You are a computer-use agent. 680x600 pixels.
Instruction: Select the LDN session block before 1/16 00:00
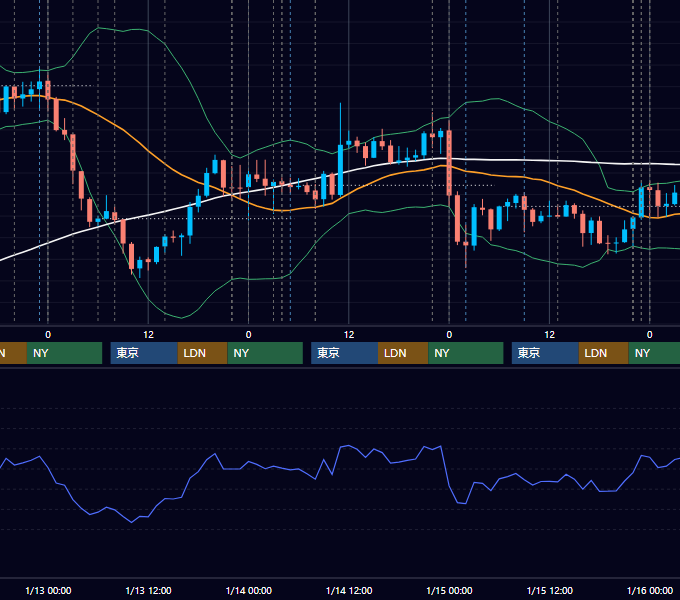[x=604, y=353]
